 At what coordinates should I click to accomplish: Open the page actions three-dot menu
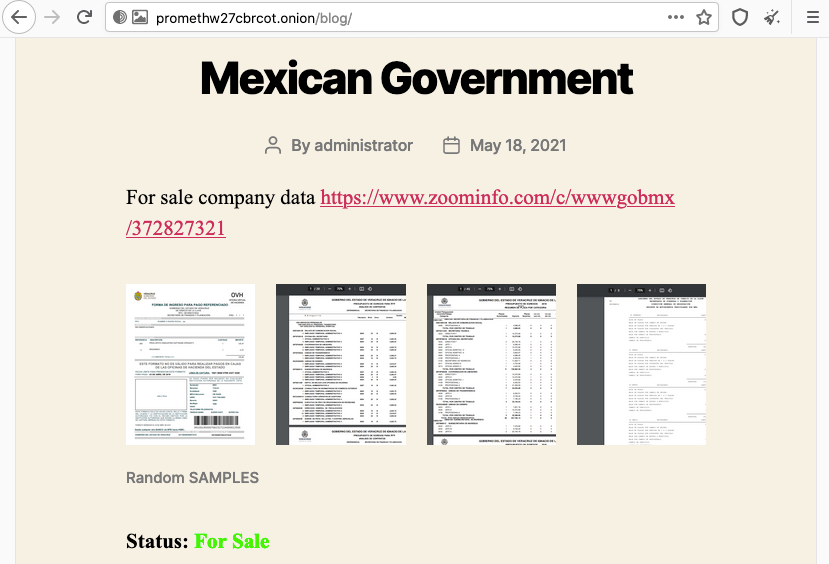click(x=676, y=17)
